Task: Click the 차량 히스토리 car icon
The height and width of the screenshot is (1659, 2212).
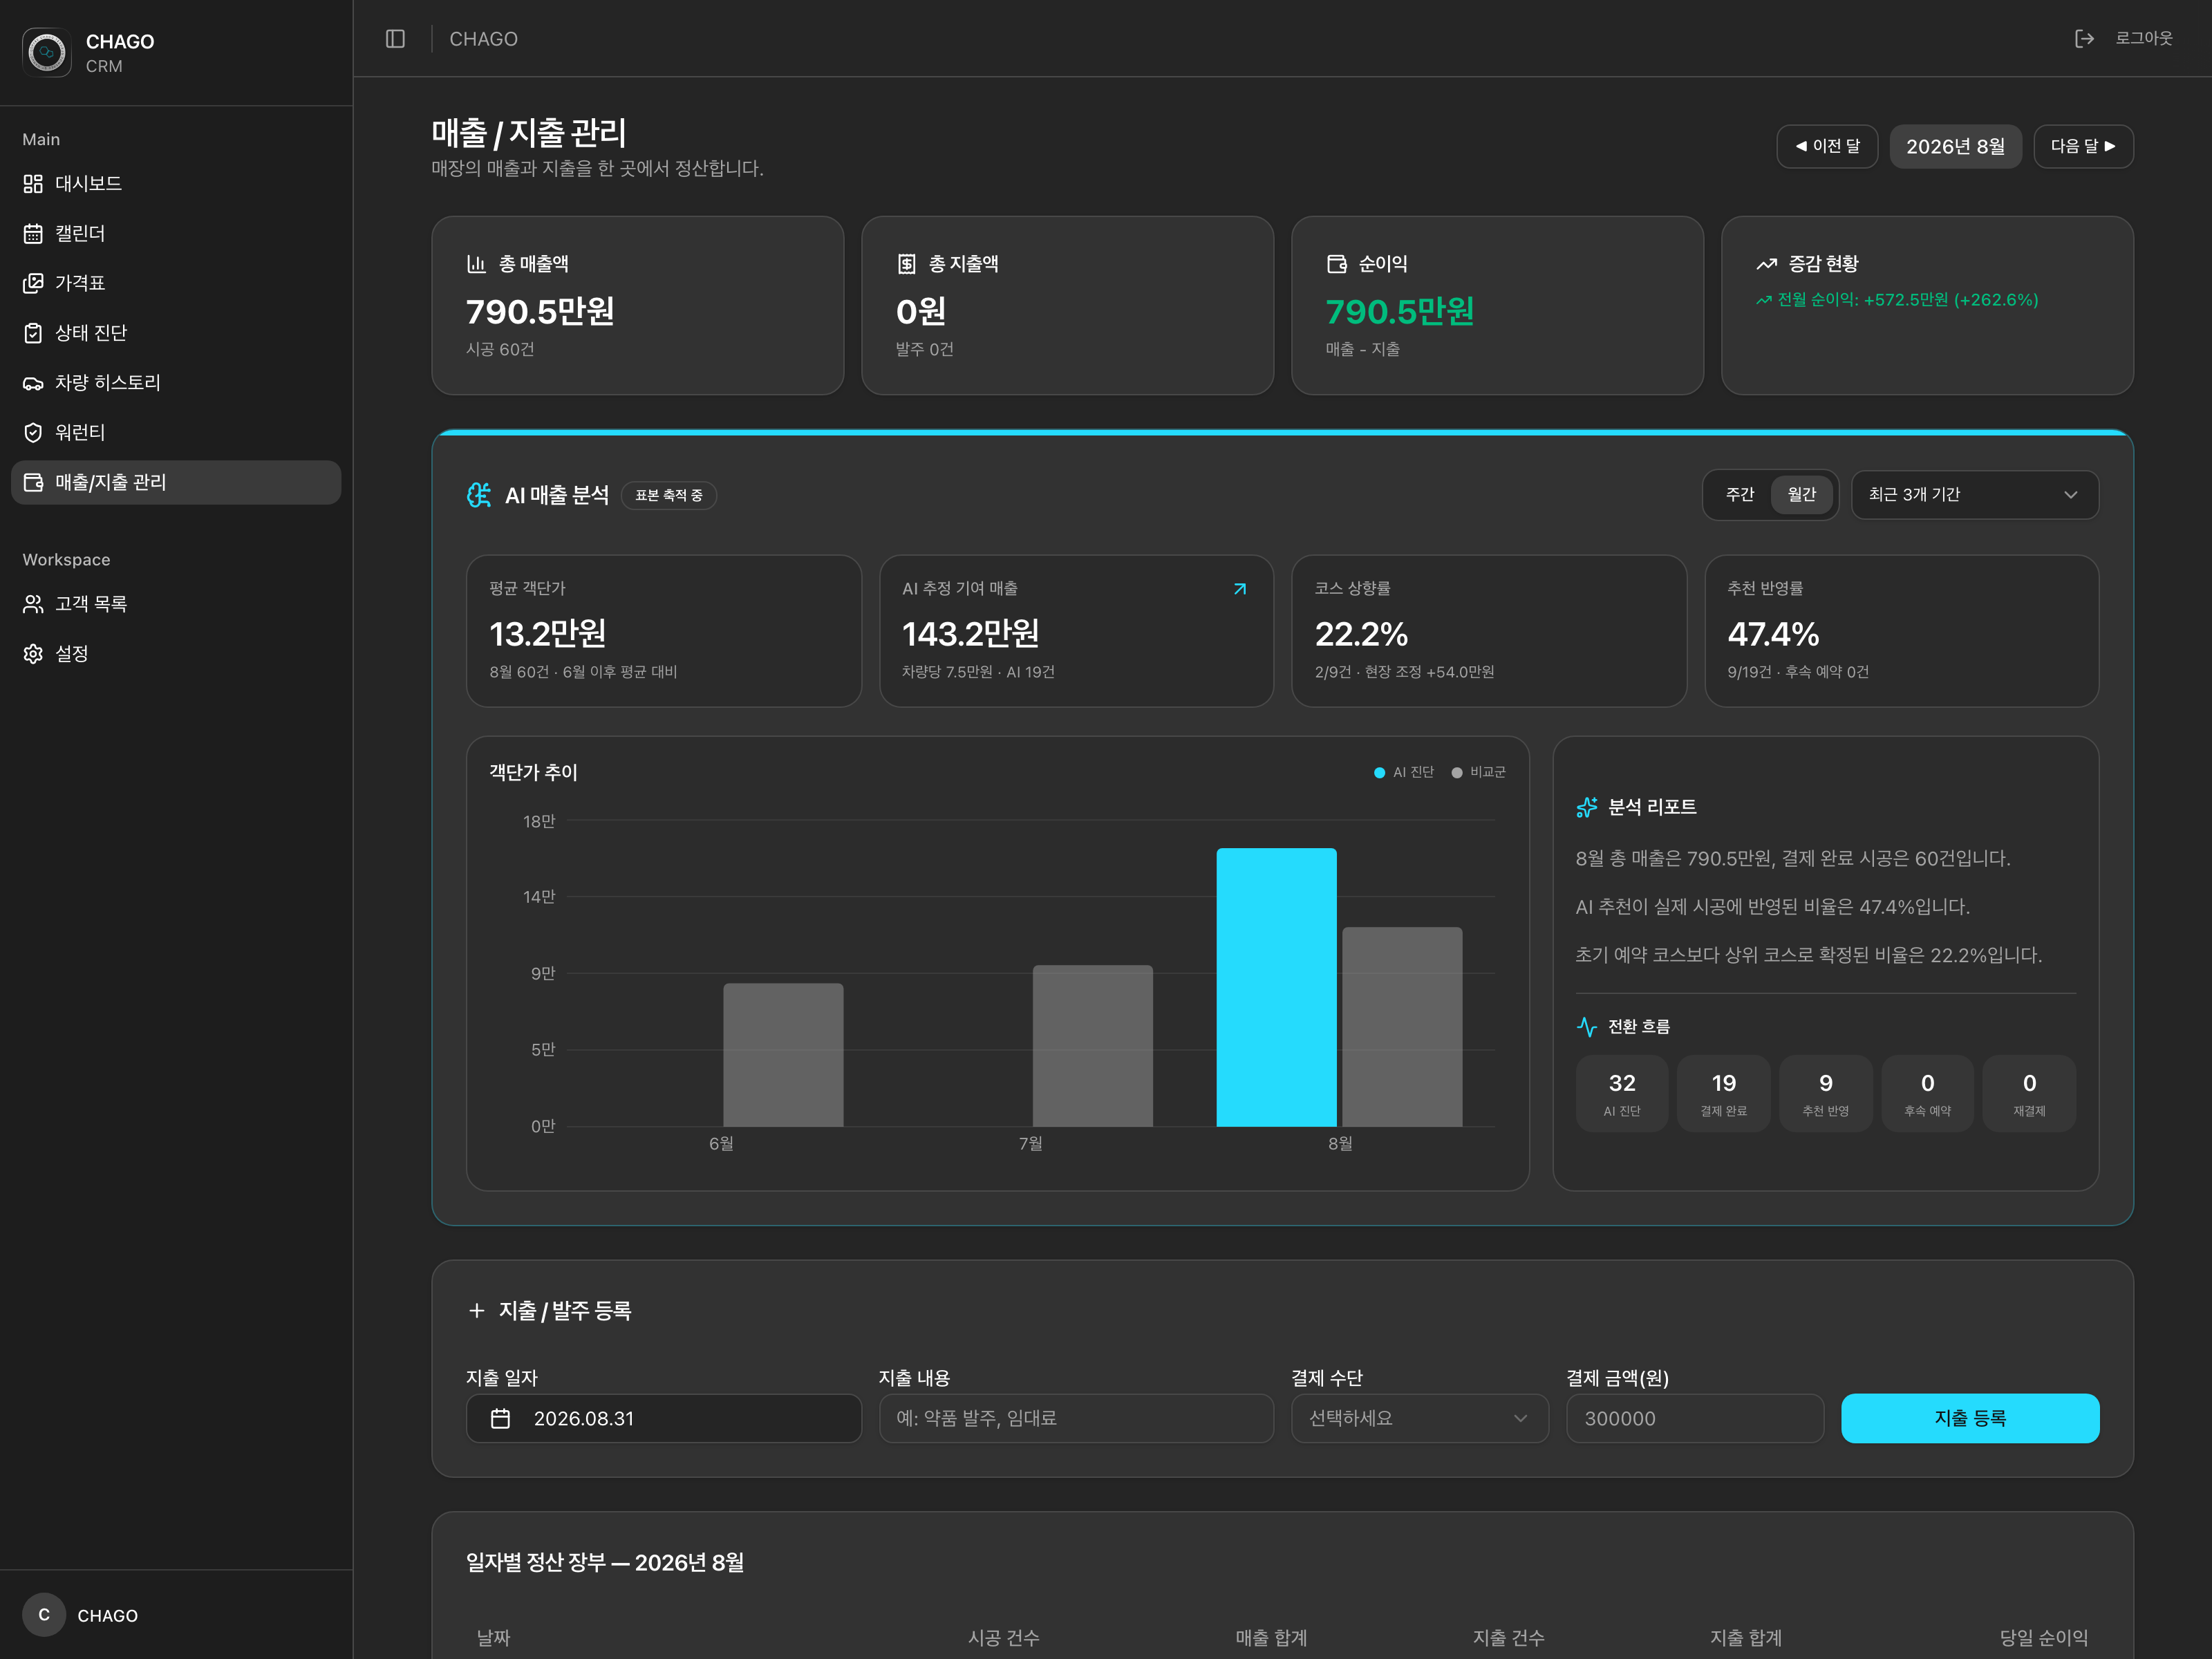Action: pos(33,383)
